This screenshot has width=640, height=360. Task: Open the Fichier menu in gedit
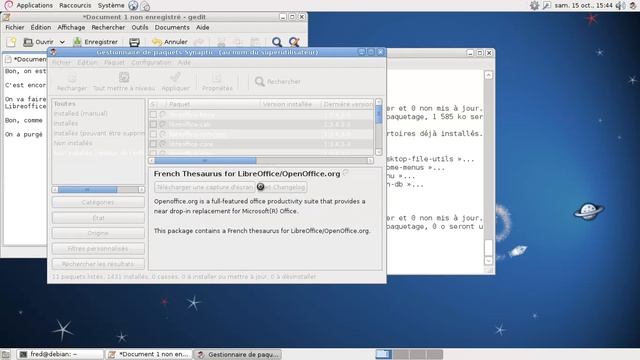coord(15,27)
